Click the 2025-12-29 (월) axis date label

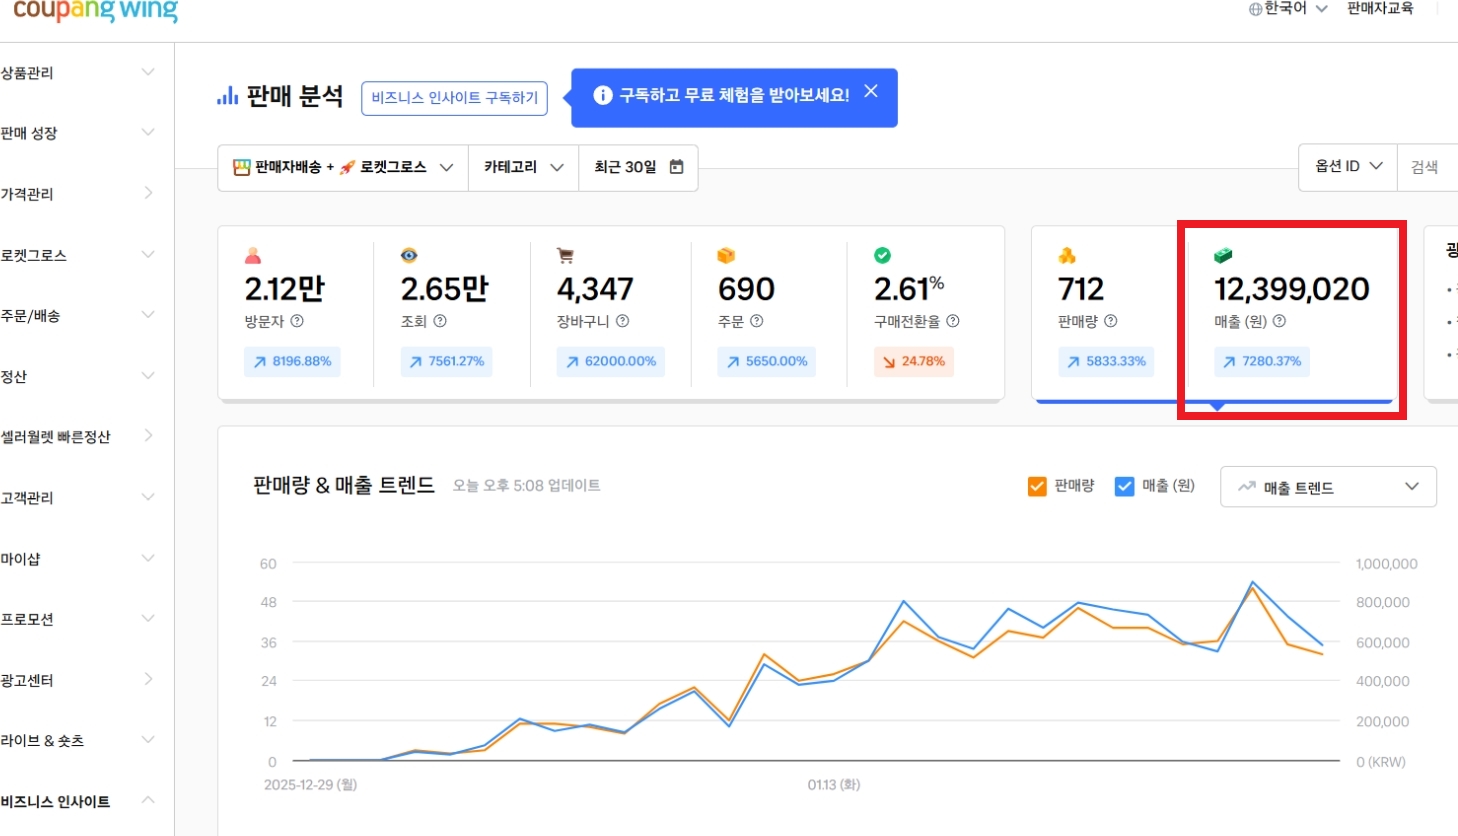(310, 785)
